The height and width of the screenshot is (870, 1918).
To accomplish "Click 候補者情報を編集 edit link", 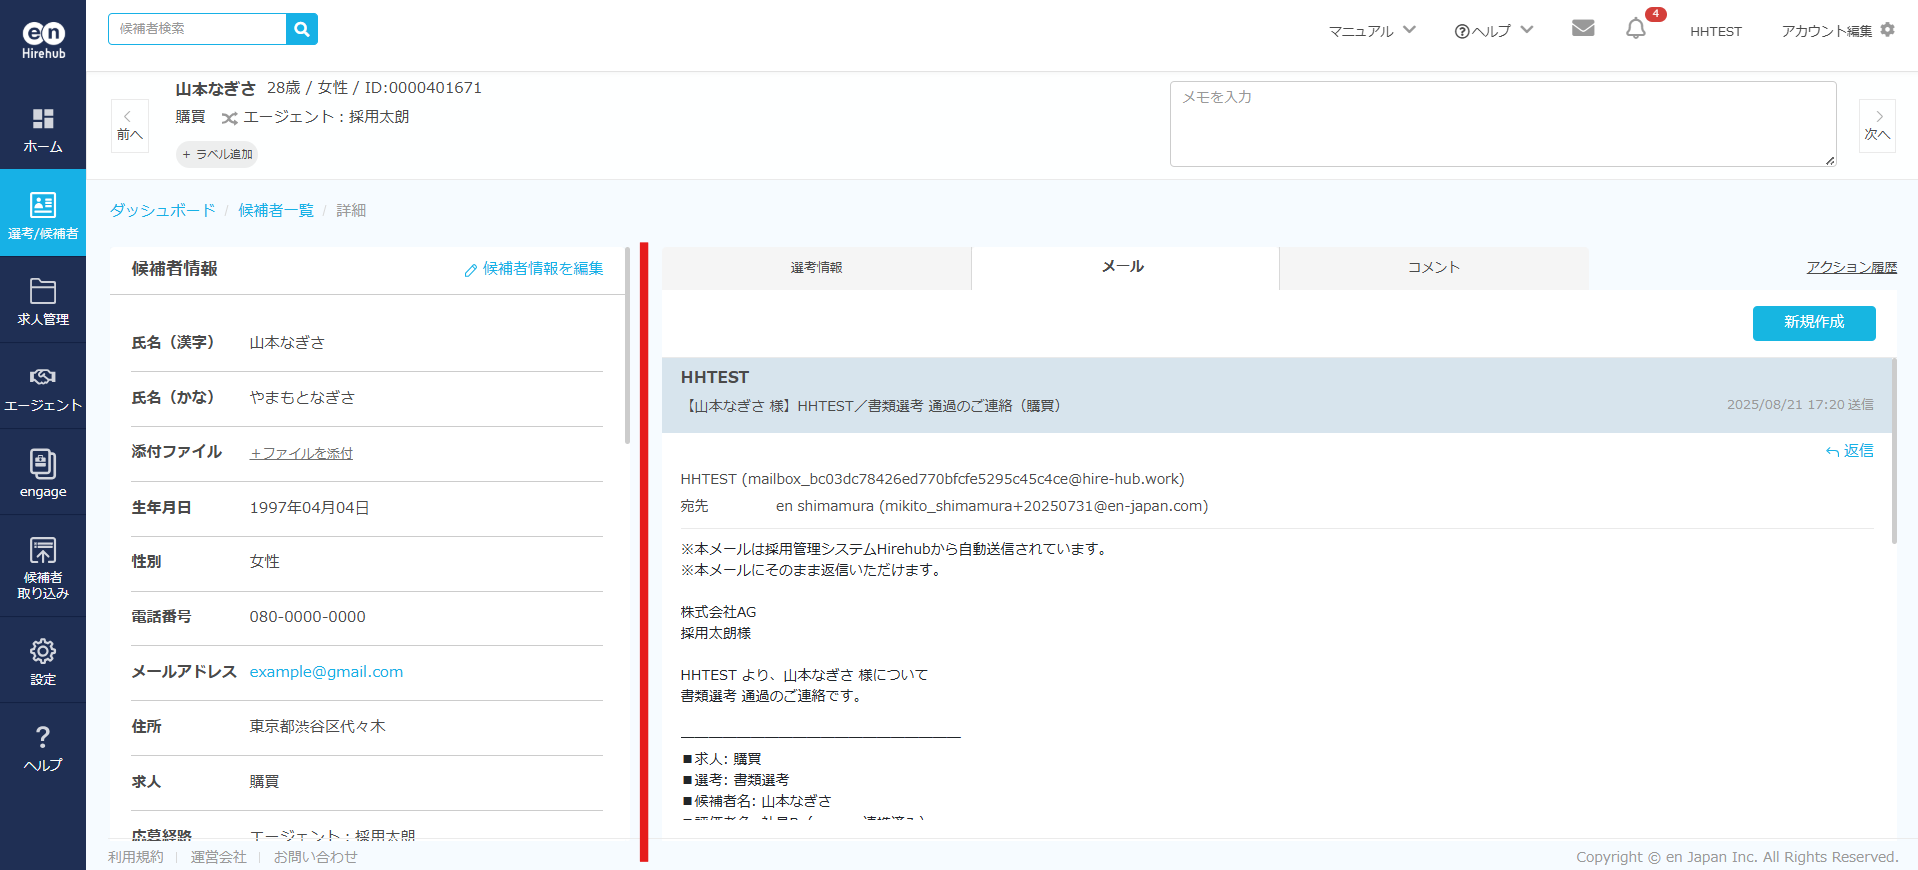I will pos(534,269).
